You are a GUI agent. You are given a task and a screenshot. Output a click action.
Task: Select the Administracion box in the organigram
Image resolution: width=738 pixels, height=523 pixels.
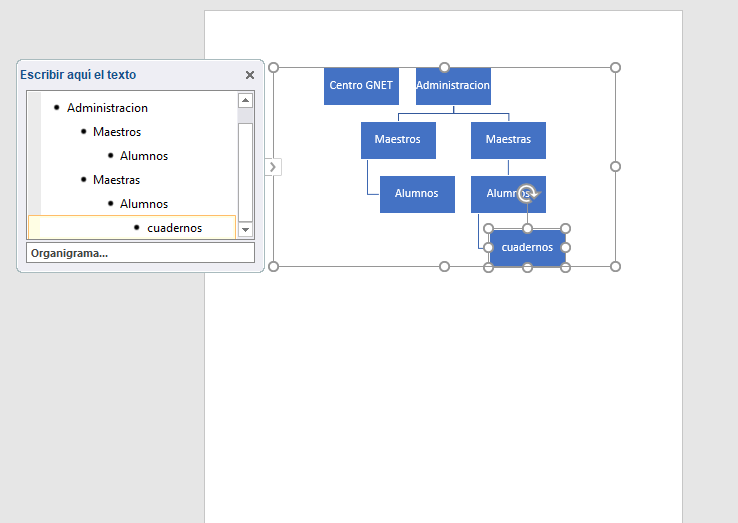pos(453,86)
